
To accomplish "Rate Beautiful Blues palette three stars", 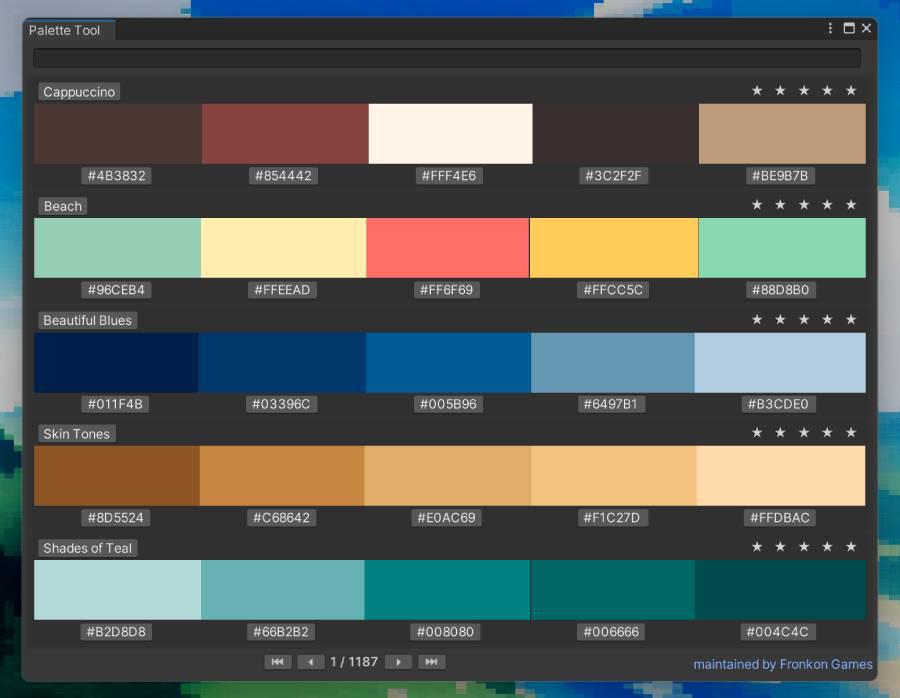I will [x=804, y=319].
